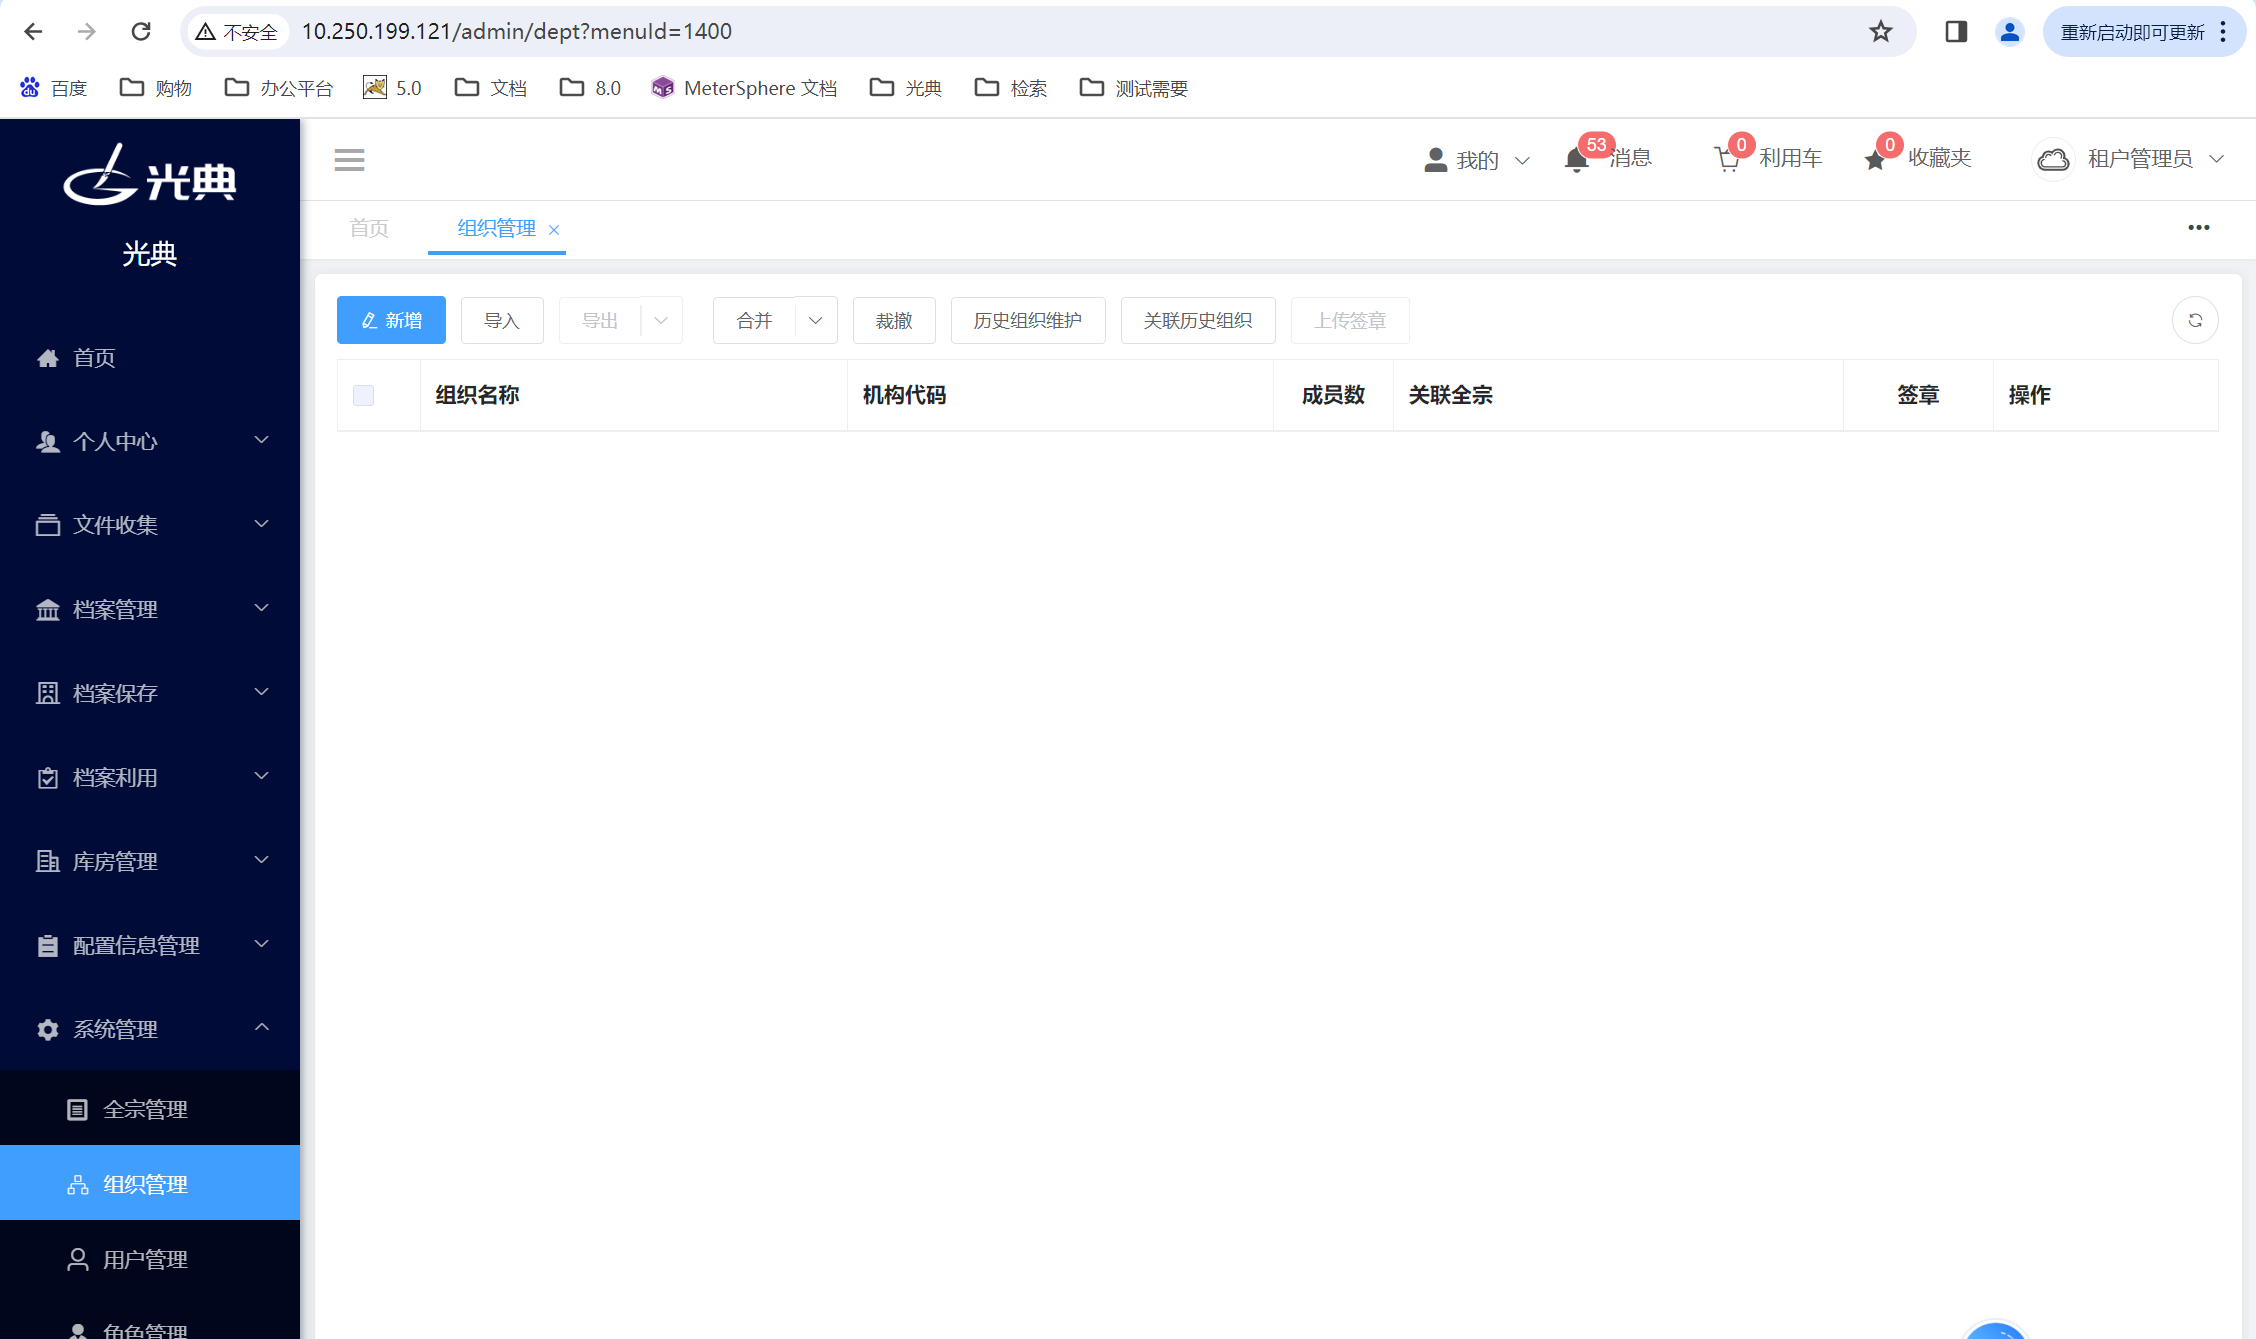Expand the 档案保存 sidebar menu
Screen dimensions: 2256x1339
[150, 693]
